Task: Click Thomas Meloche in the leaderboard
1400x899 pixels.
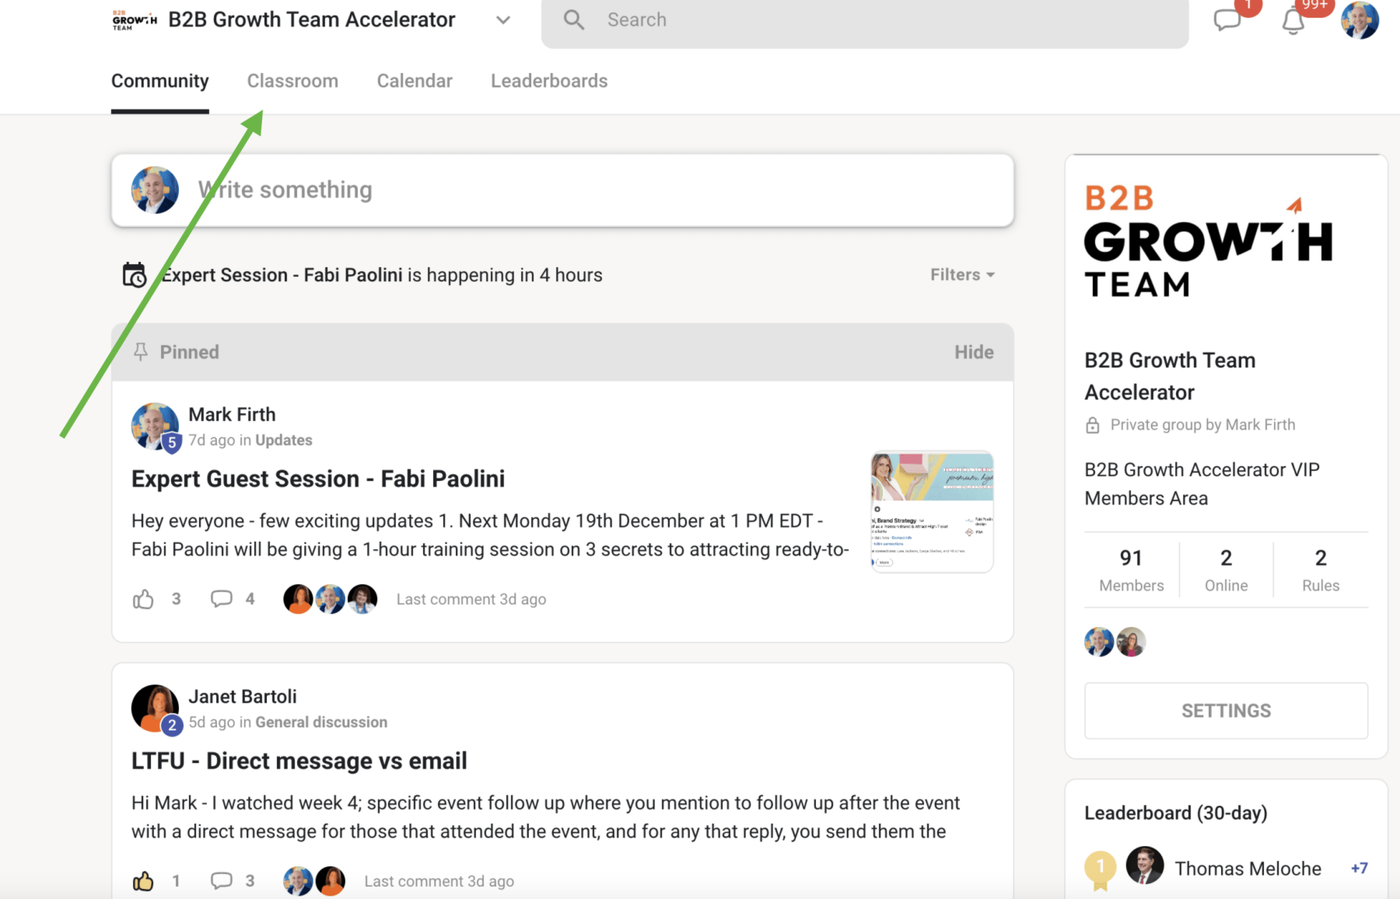Action: 1248,868
